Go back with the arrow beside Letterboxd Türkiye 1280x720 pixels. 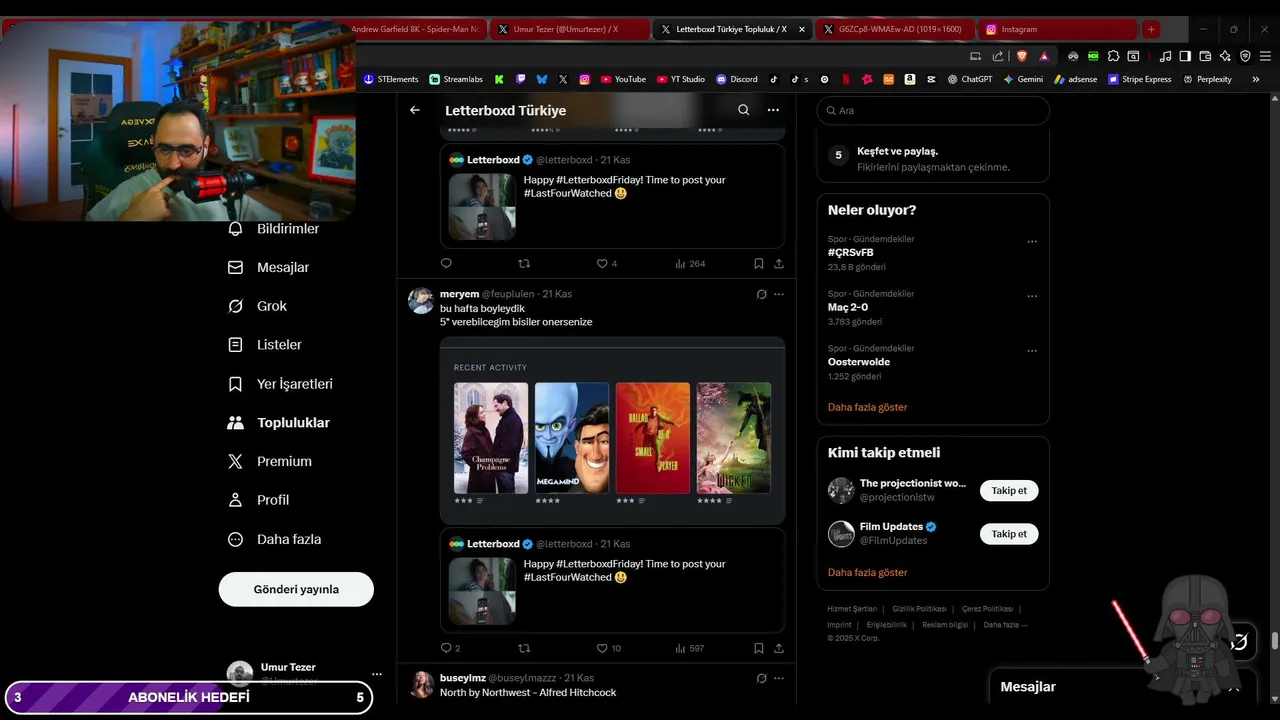pyautogui.click(x=415, y=110)
